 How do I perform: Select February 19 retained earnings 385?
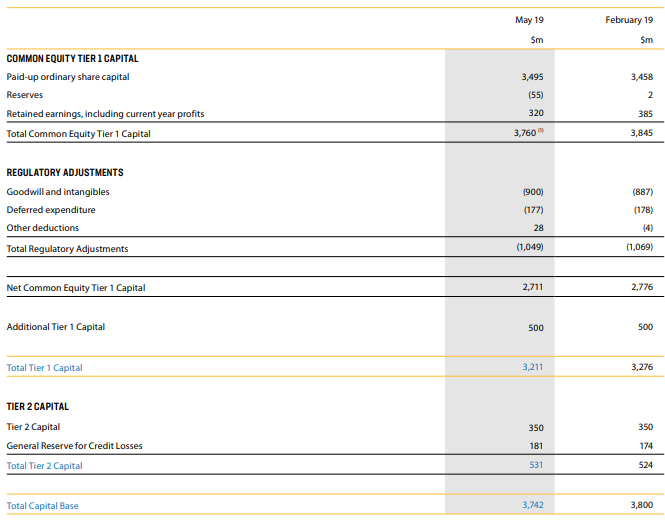tap(645, 114)
